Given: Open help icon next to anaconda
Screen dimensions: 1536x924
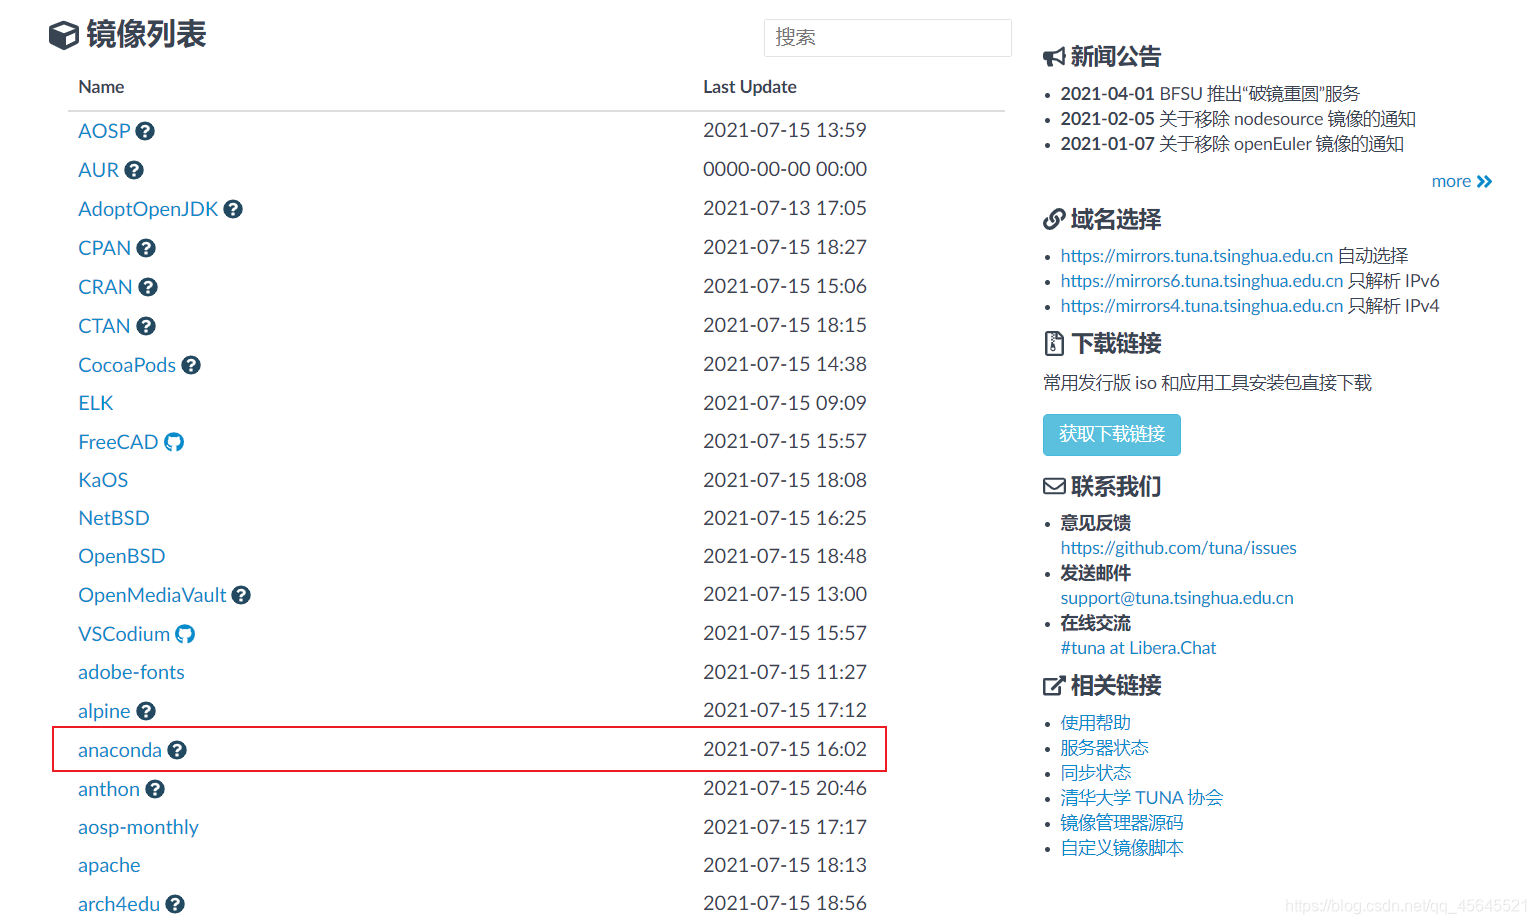Looking at the screenshot, I should click(177, 750).
